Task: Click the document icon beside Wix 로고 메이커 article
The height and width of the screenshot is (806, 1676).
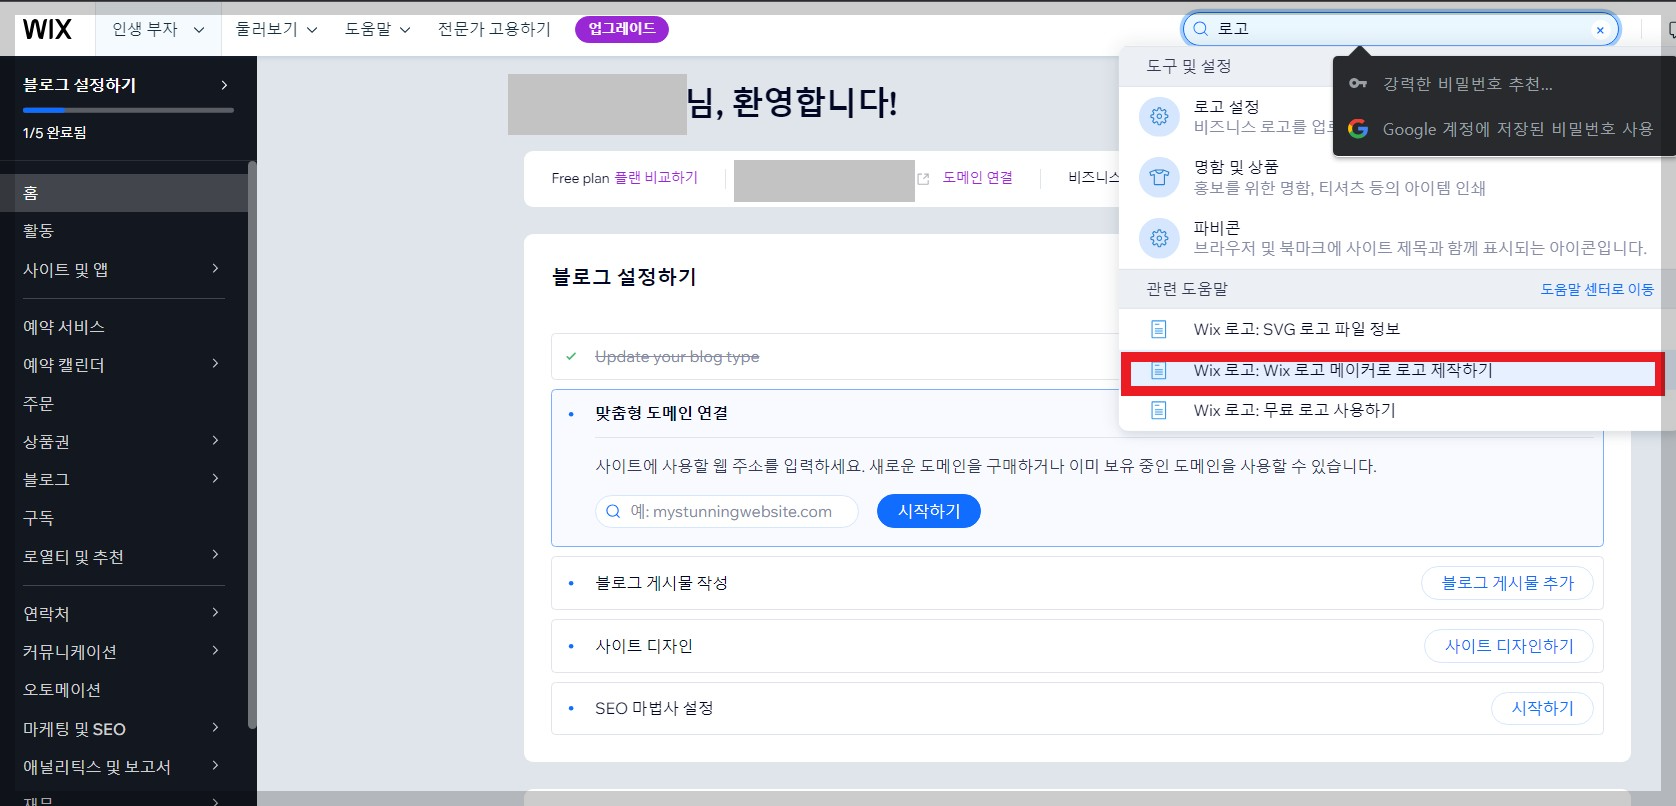Action: [1158, 370]
